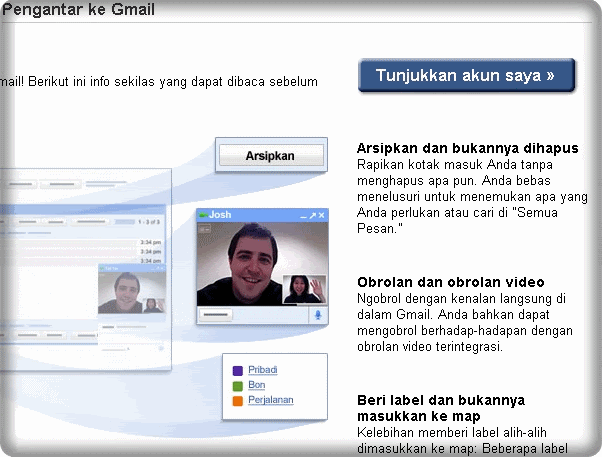Click the waving woman video thumbnail

point(304,289)
